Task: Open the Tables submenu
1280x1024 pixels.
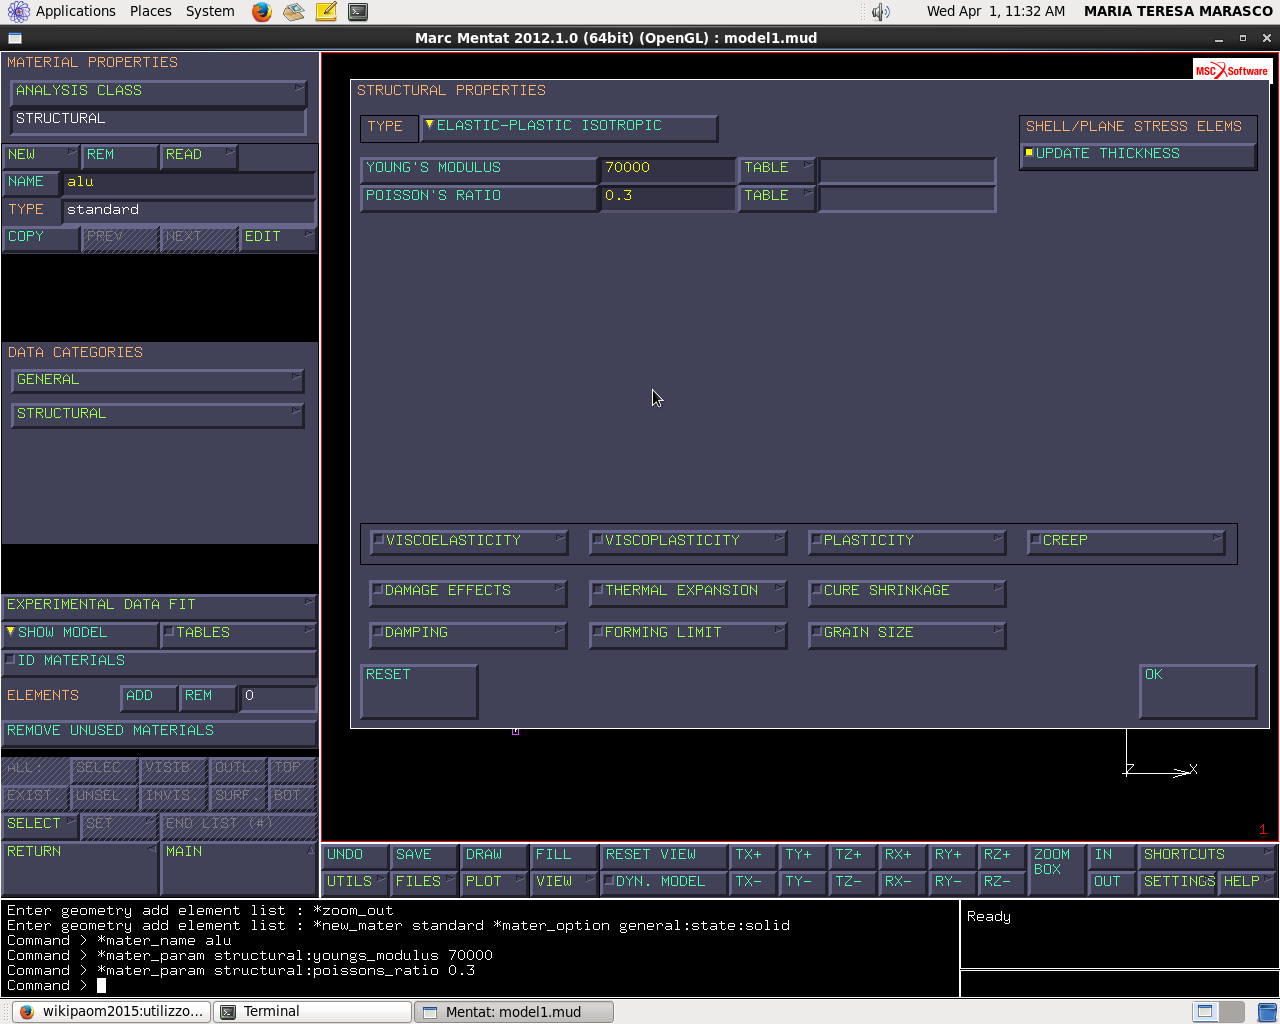Action: [238, 634]
